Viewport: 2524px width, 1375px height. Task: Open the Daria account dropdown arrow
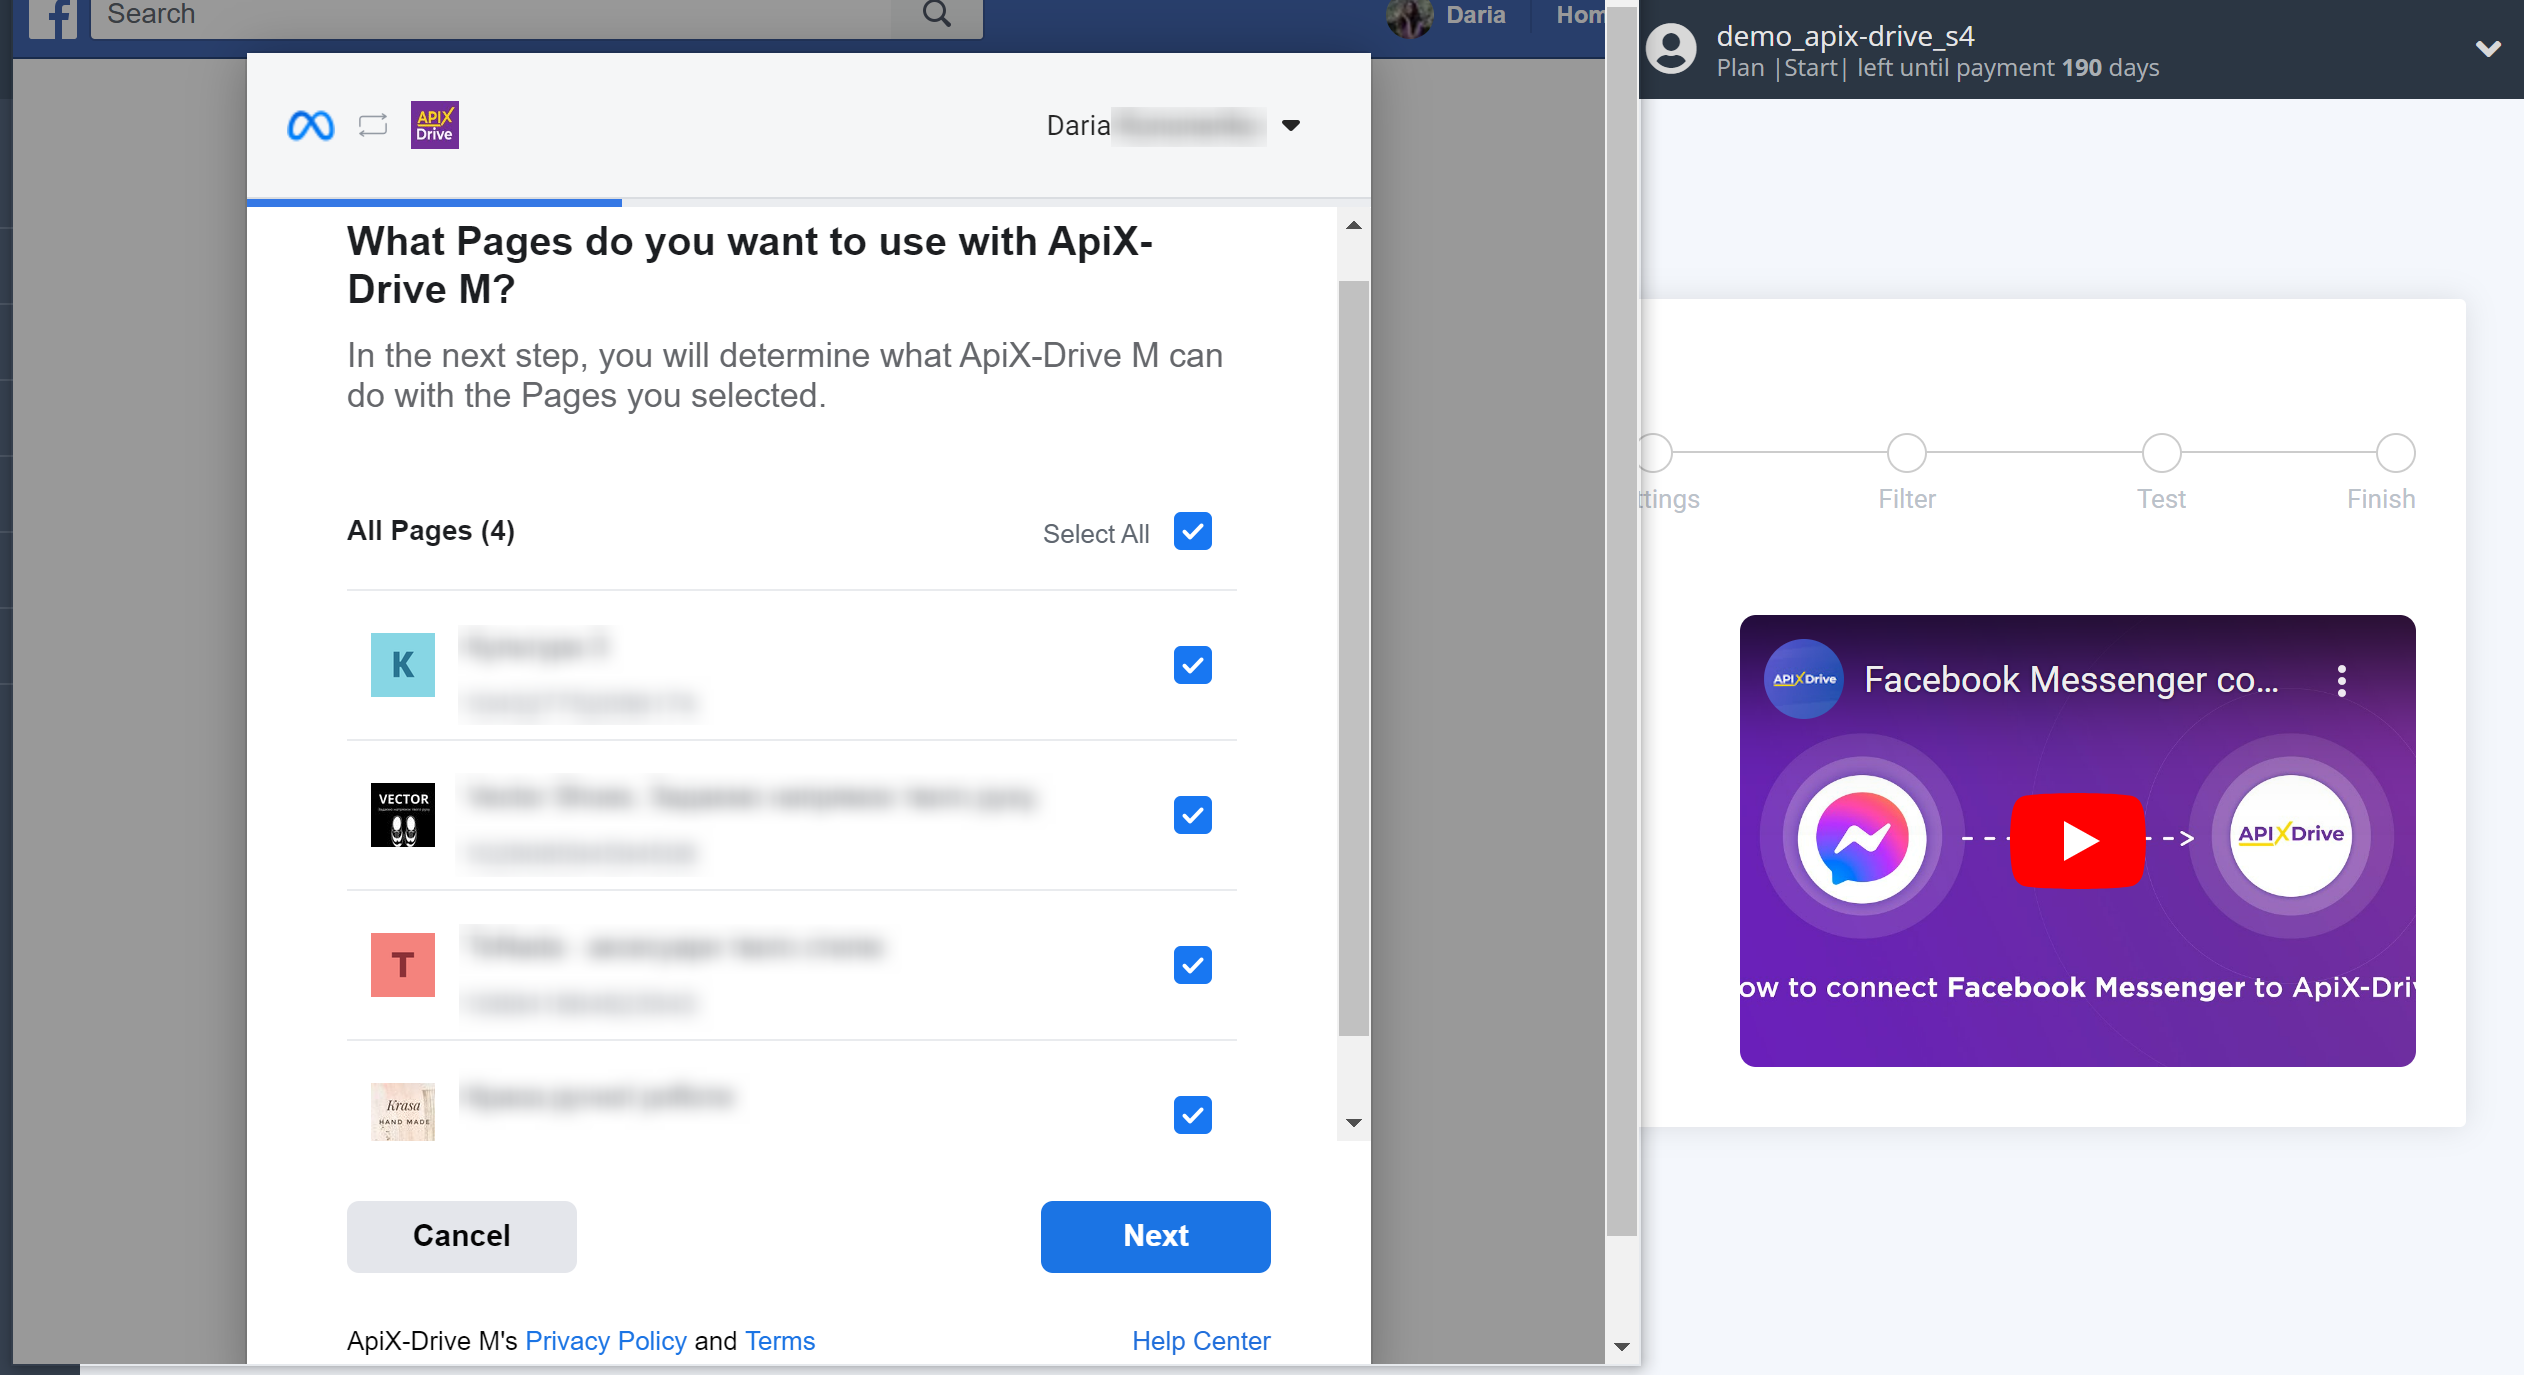pos(1291,126)
